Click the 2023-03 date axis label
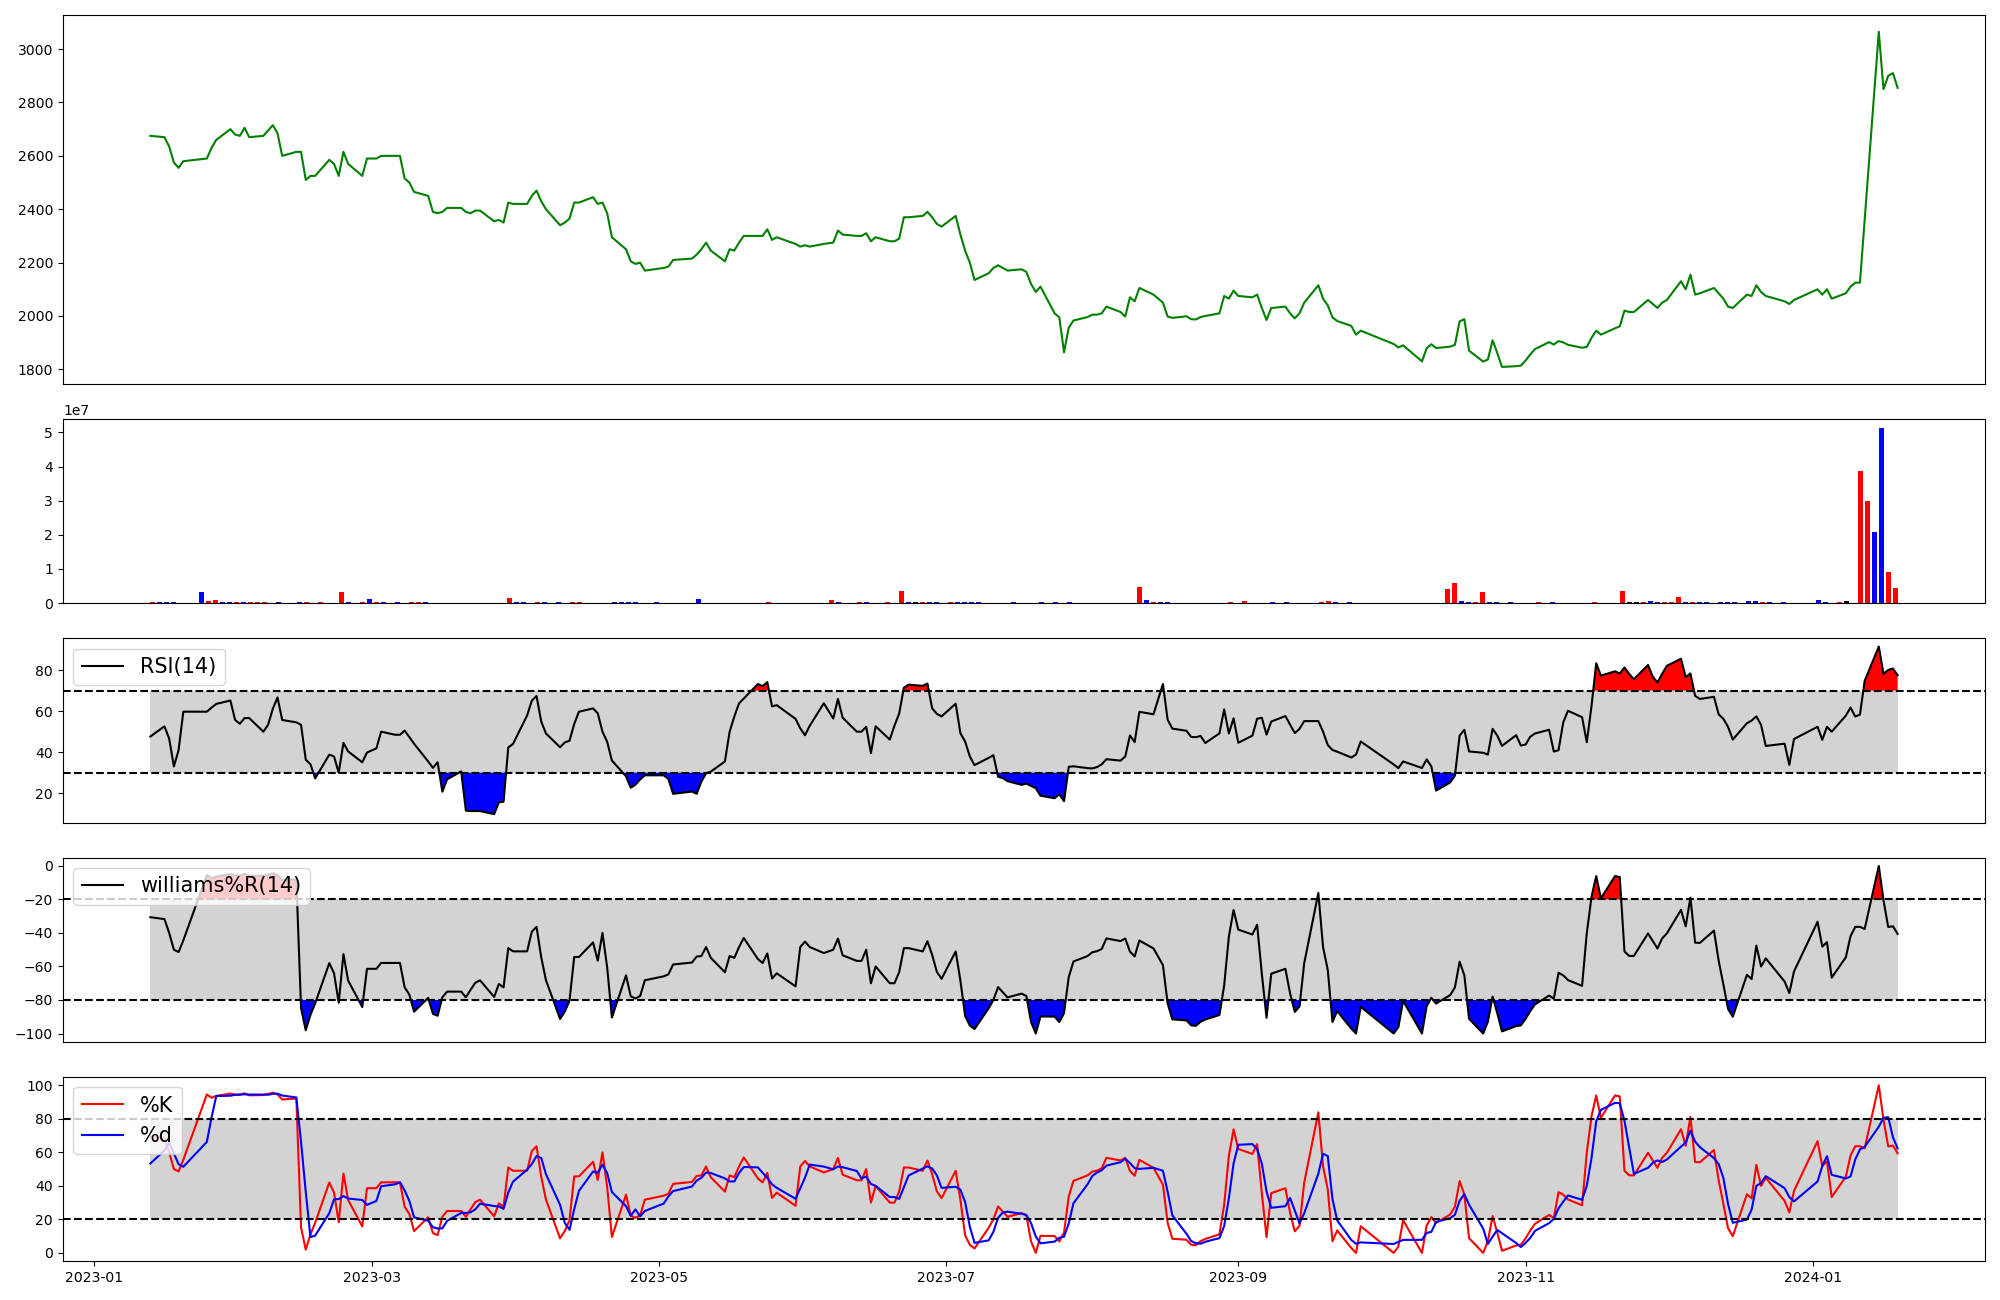 point(372,1276)
